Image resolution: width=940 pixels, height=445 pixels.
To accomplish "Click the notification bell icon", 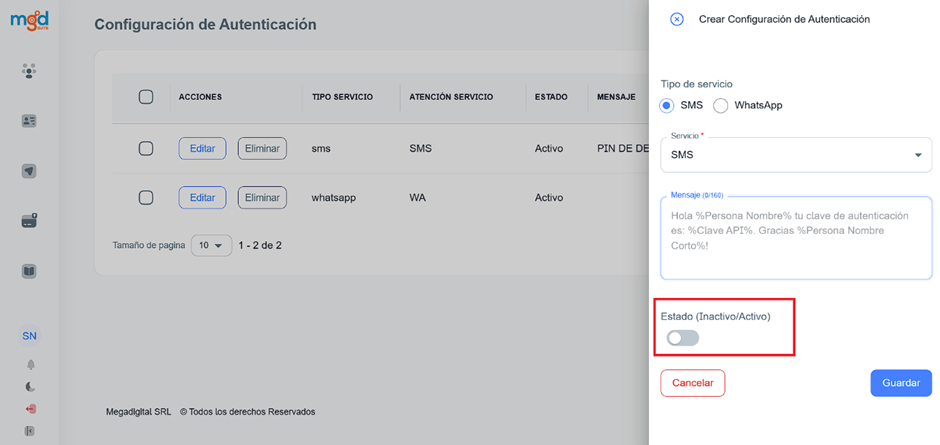I will coord(29,365).
